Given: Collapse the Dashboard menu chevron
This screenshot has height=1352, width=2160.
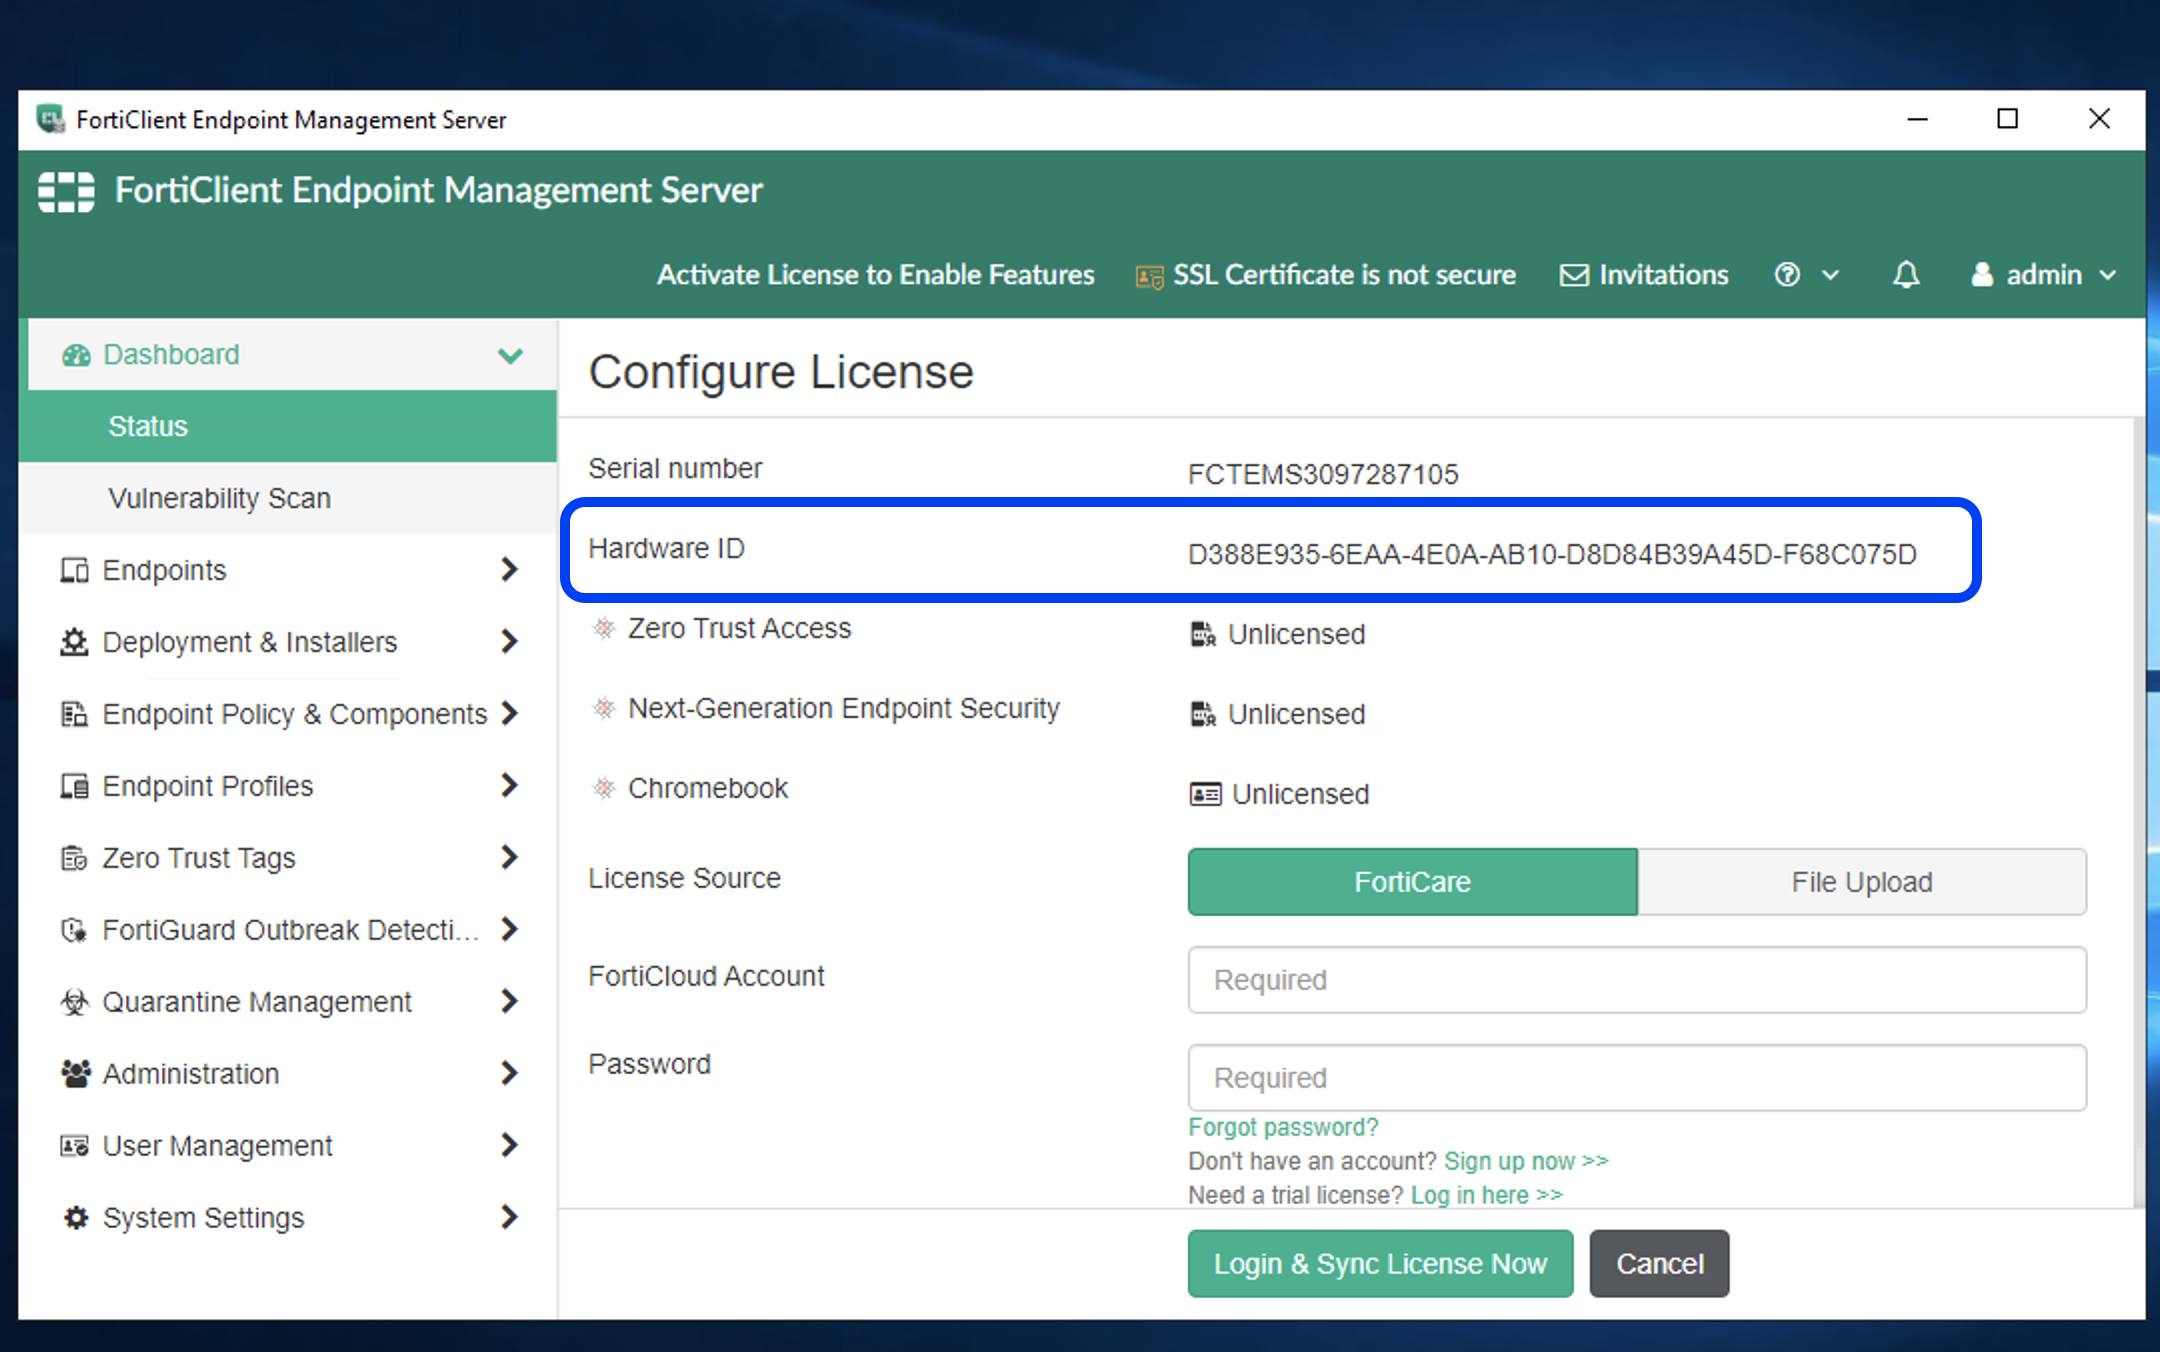Looking at the screenshot, I should (510, 355).
